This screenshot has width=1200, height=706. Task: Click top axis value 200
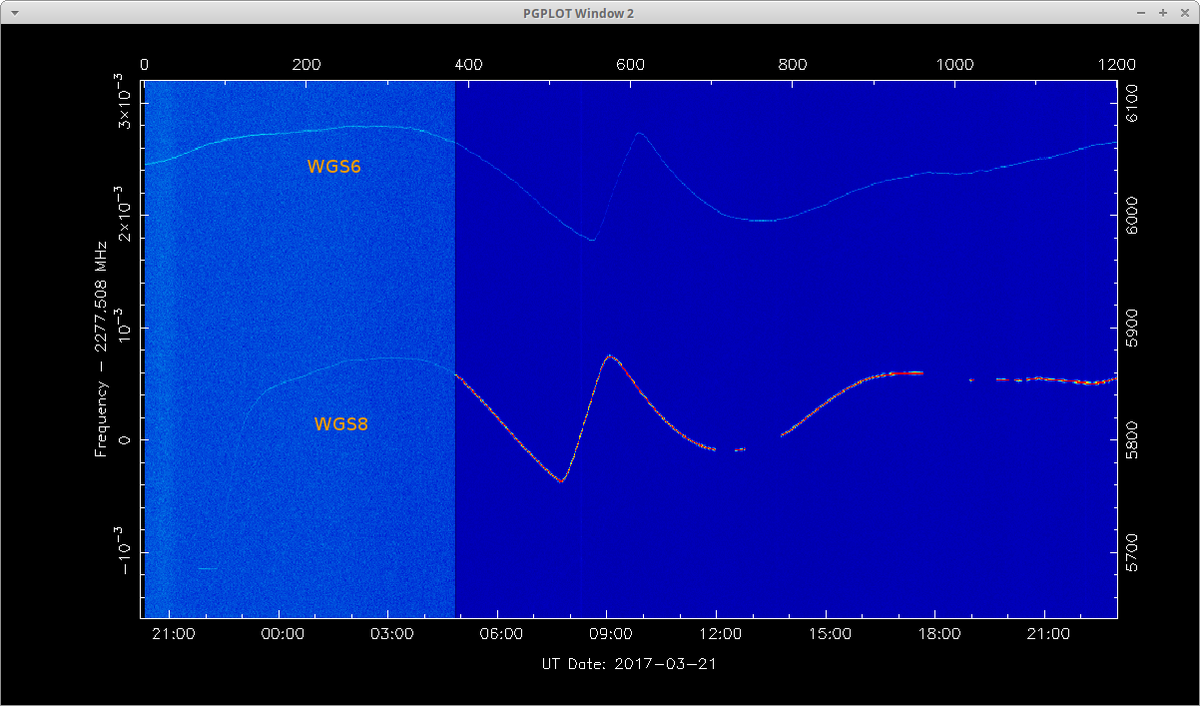pos(306,64)
